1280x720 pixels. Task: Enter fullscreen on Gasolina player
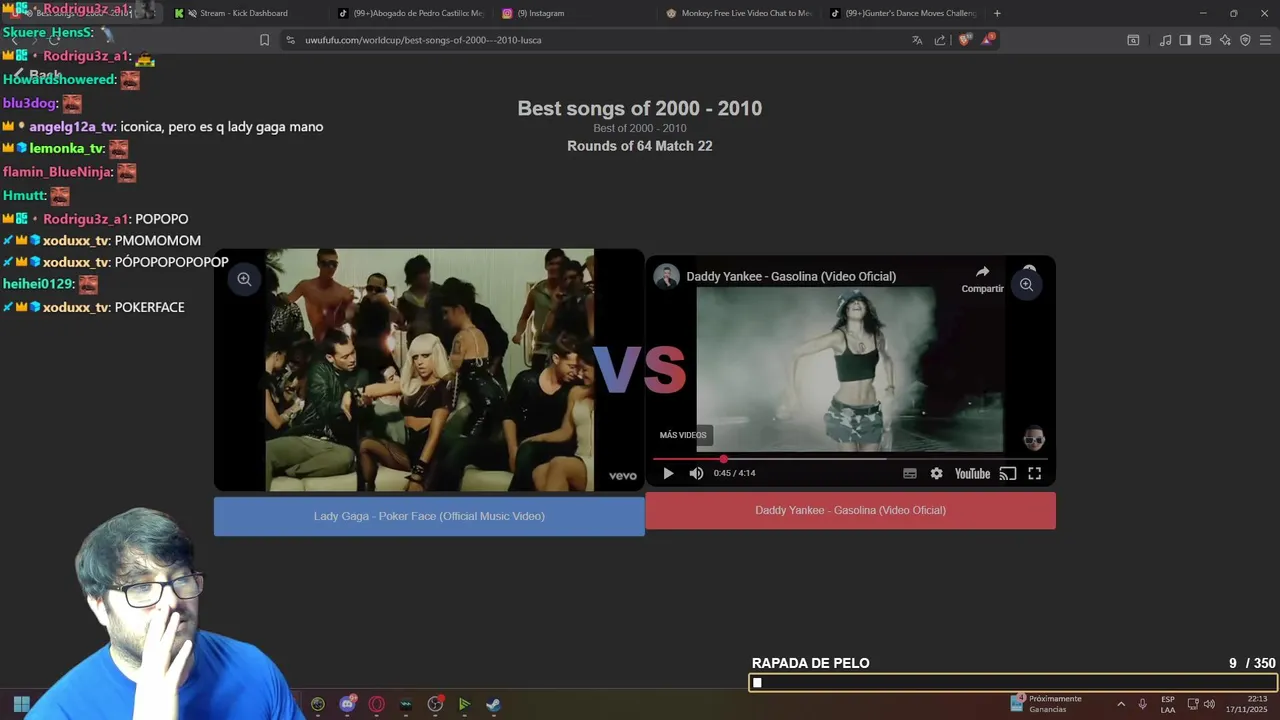click(1035, 474)
